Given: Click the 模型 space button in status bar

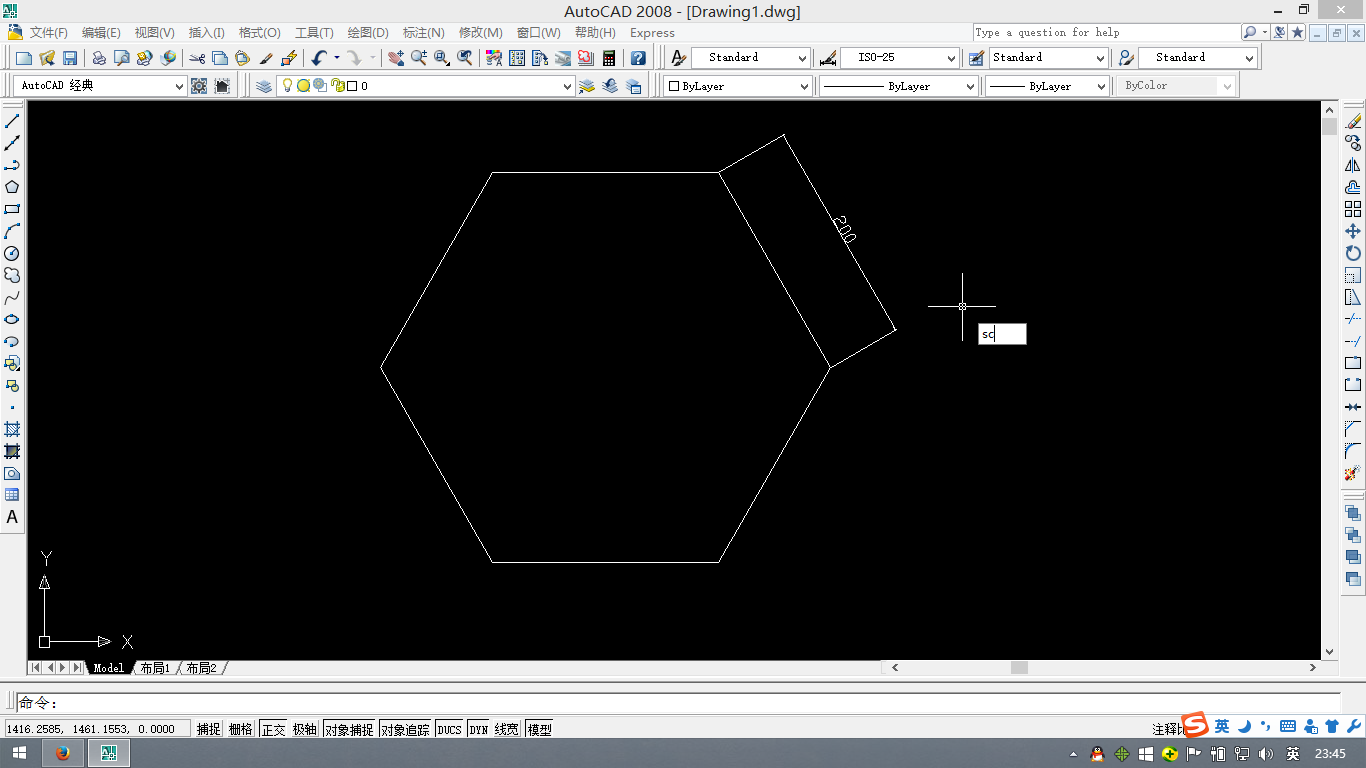Looking at the screenshot, I should [x=539, y=729].
